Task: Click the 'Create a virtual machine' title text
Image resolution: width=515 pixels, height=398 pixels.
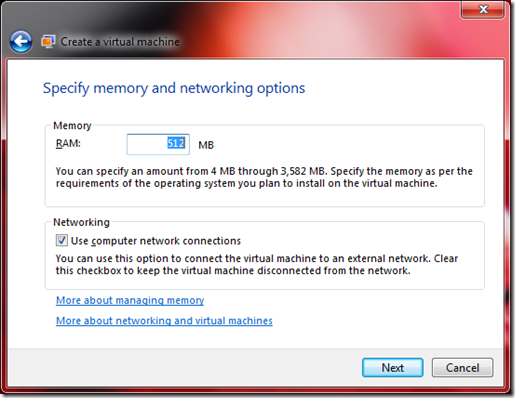Action: pyautogui.click(x=120, y=42)
